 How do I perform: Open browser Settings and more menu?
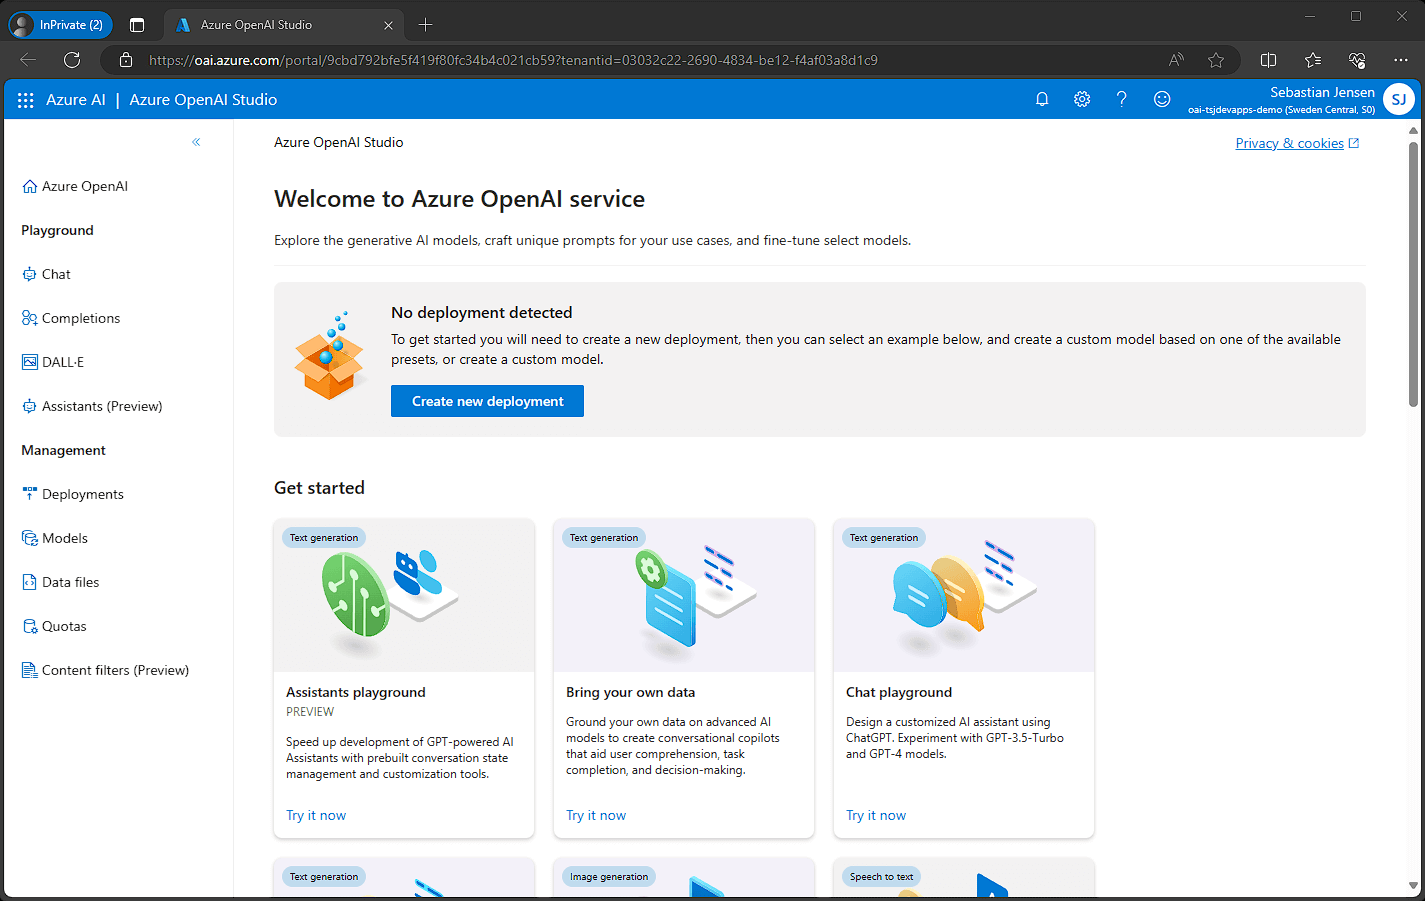[x=1400, y=60]
